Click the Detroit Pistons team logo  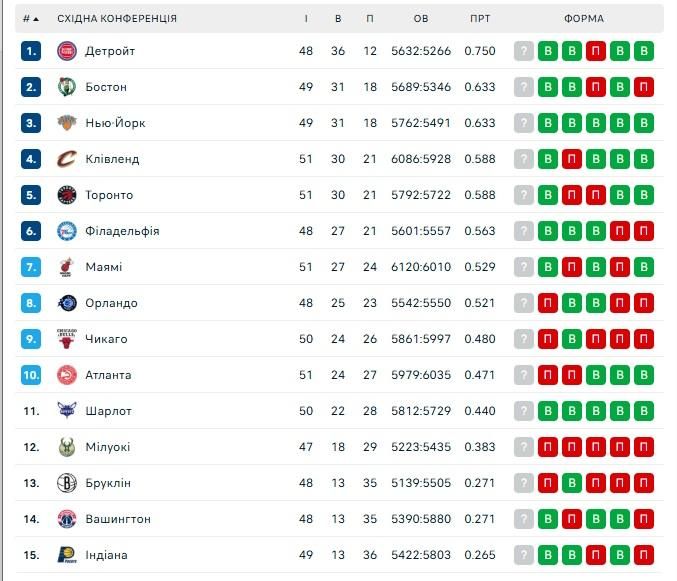66,51
